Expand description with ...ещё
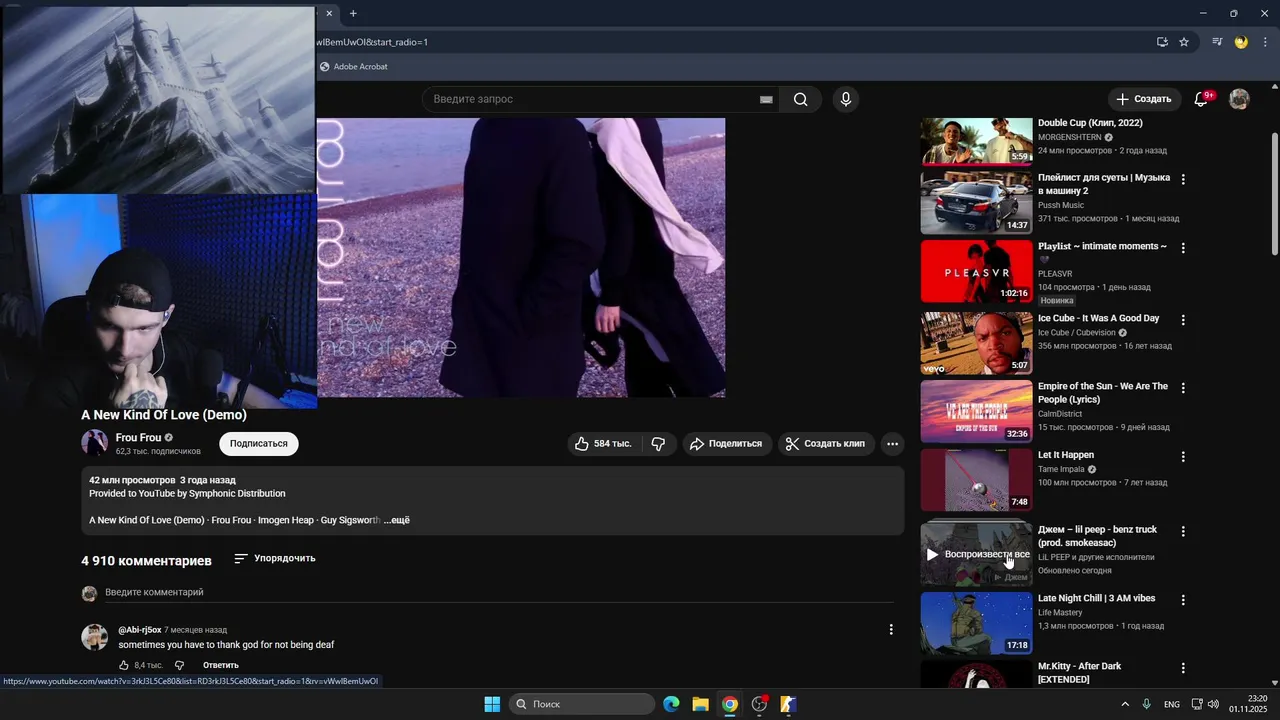Screen dimensions: 1280x720 397,520
